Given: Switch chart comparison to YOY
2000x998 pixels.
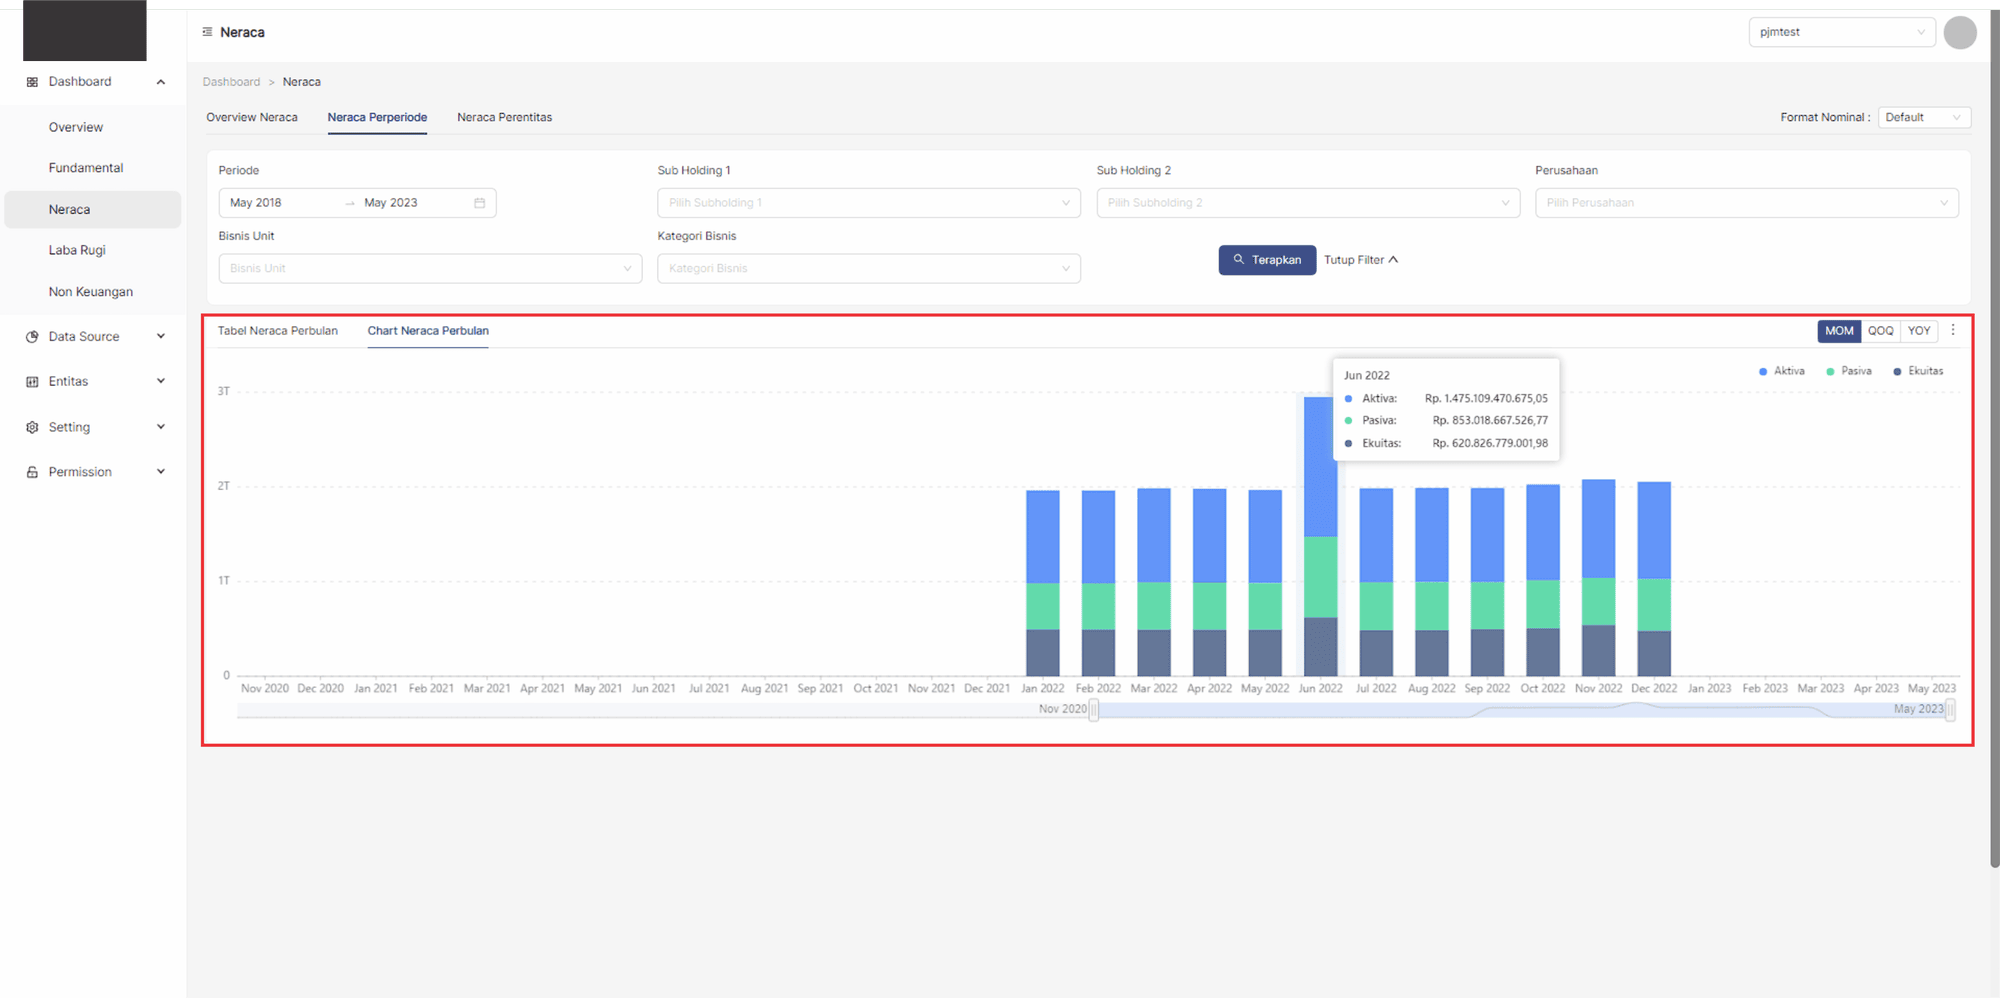Looking at the screenshot, I should point(1918,331).
